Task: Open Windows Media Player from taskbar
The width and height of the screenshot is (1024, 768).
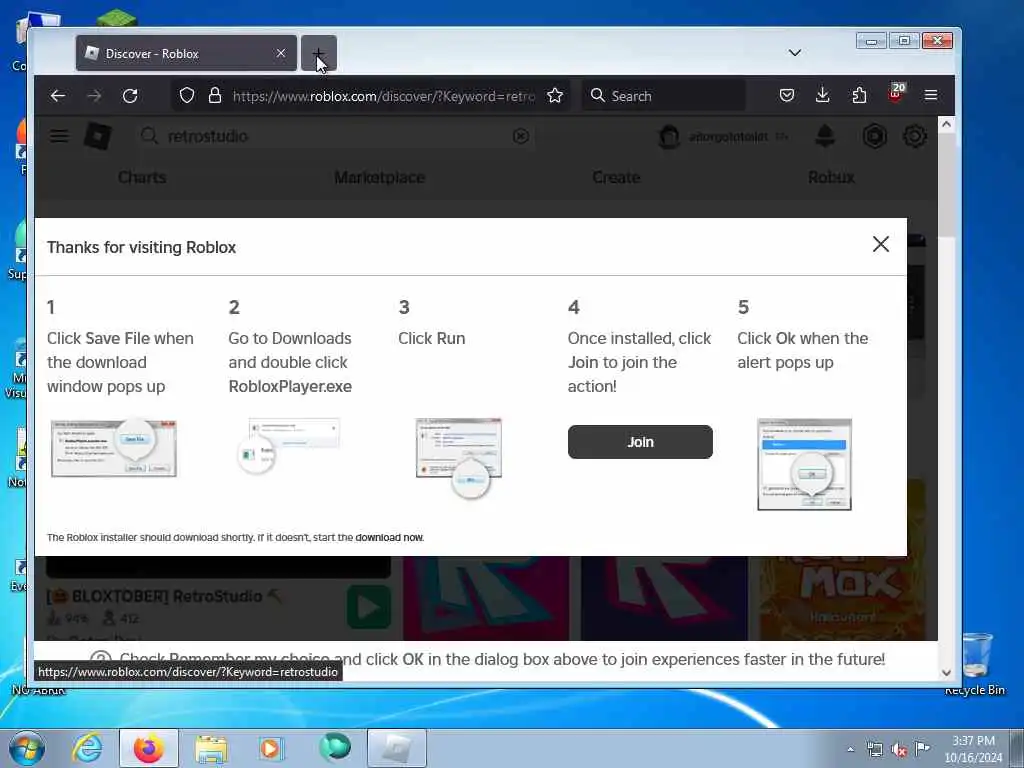Action: [270, 748]
